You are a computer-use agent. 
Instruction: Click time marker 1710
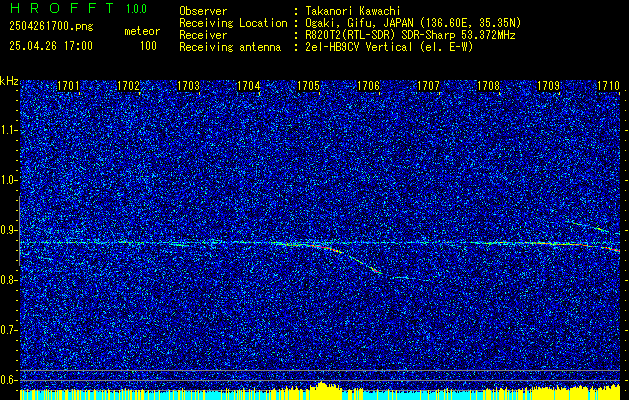coord(609,86)
